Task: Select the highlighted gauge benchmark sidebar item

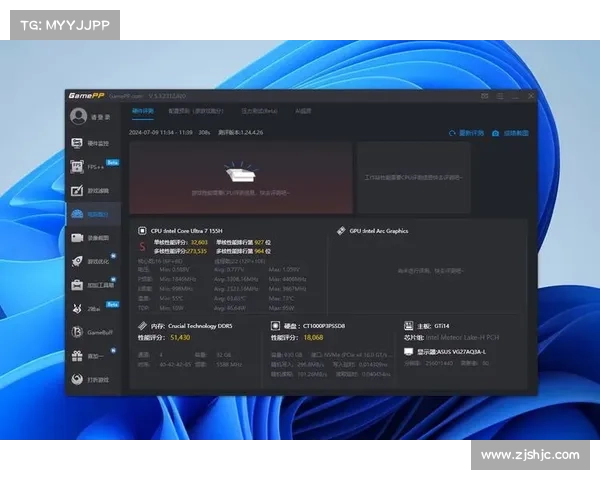Action: point(93,214)
